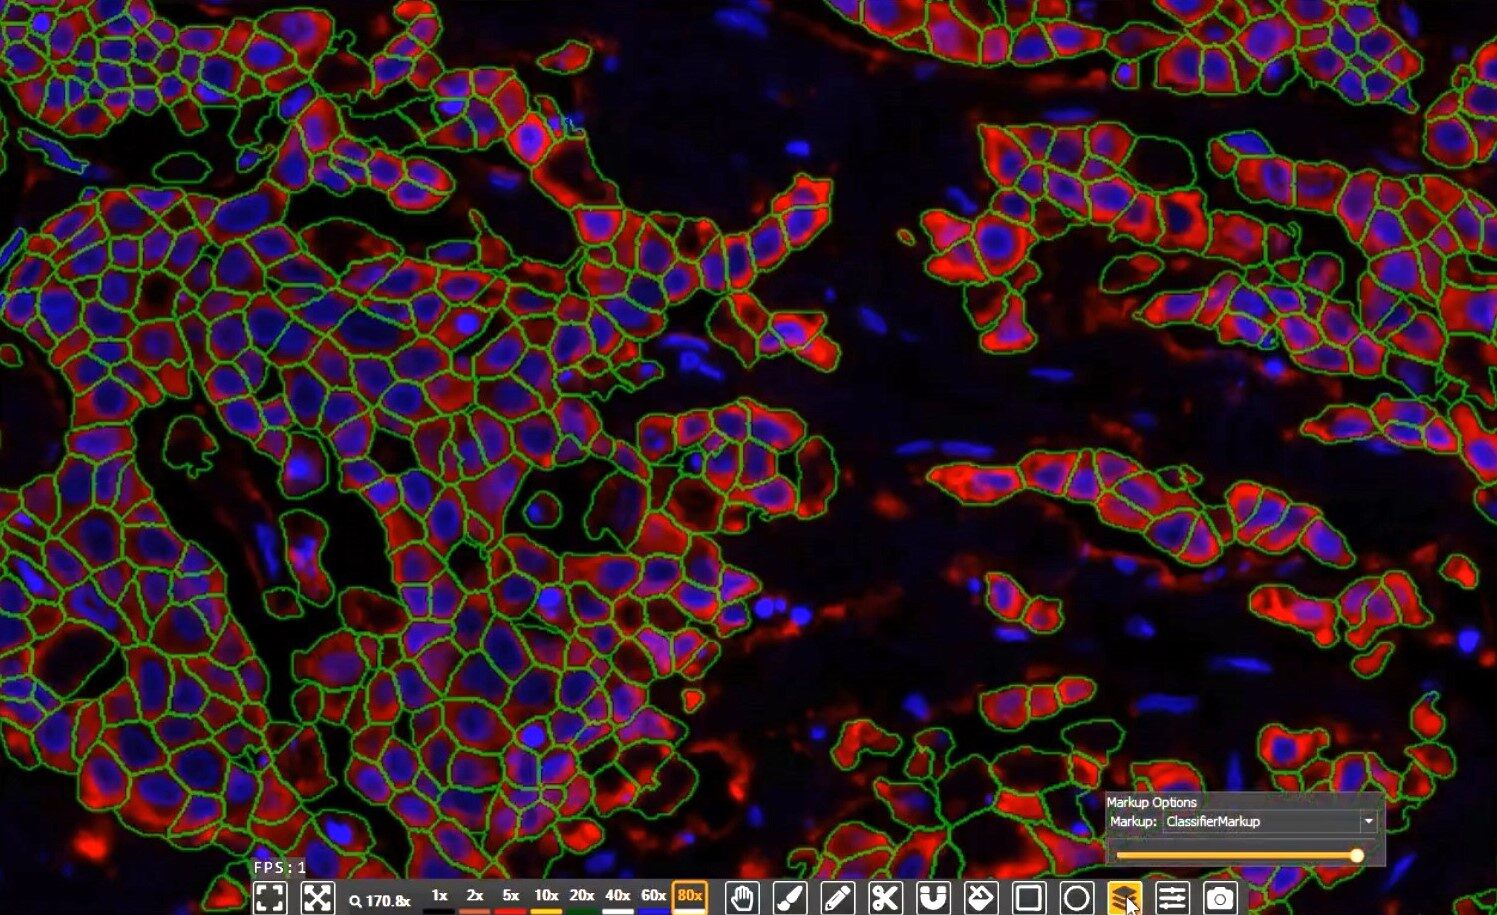Enter fullscreen using the corners icon
Viewport: 1497px width, 915px height.
268,897
